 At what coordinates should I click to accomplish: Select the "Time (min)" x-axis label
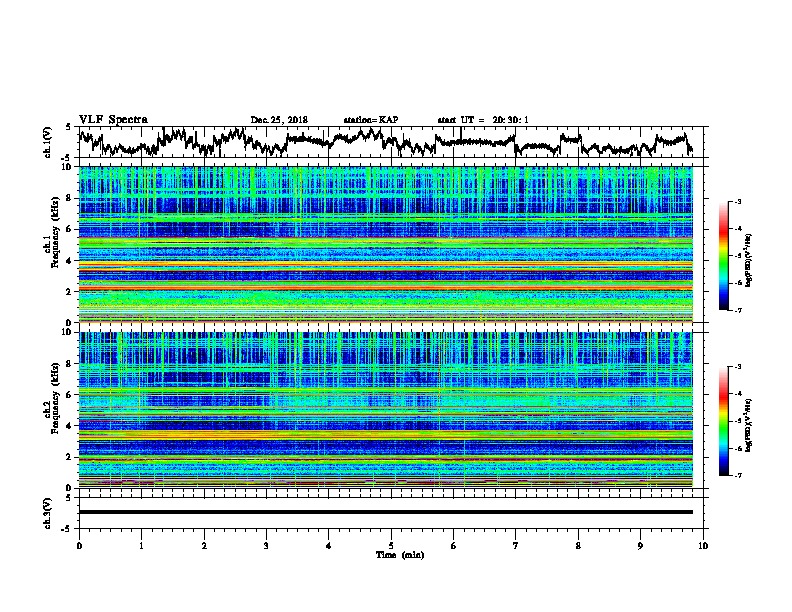pos(400,555)
